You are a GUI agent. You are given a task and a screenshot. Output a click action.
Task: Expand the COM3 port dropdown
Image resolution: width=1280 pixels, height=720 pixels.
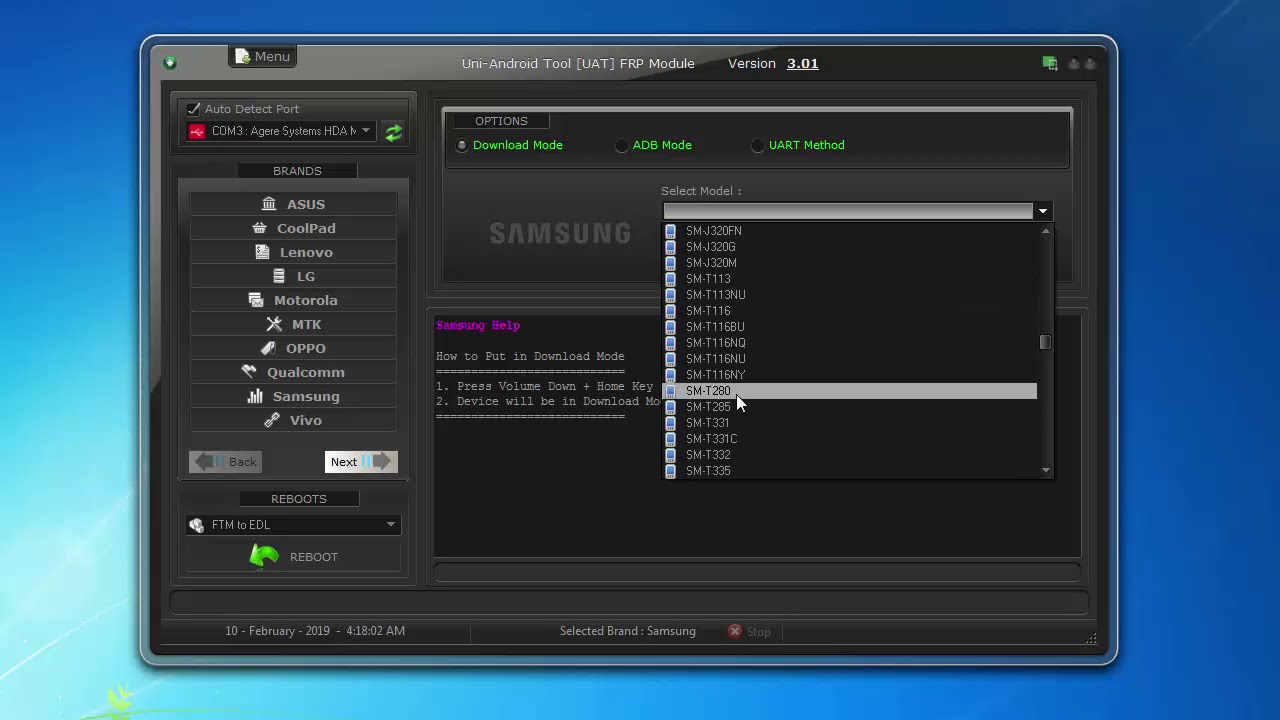[365, 131]
